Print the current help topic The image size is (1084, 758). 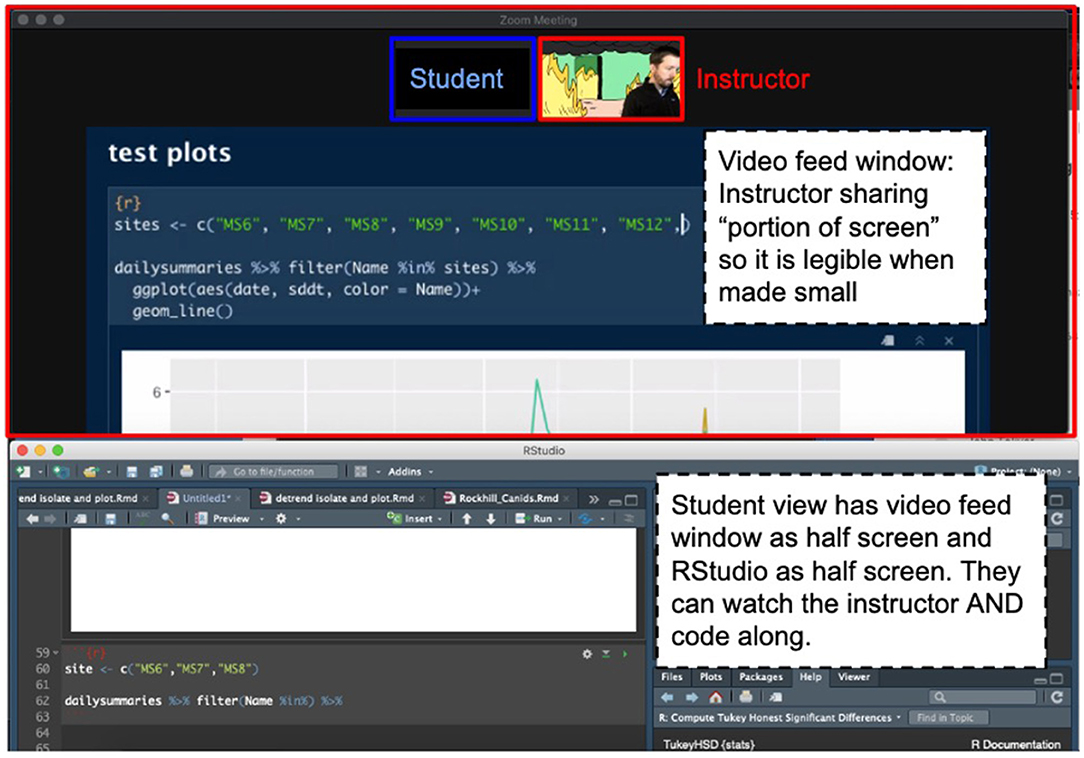click(746, 697)
